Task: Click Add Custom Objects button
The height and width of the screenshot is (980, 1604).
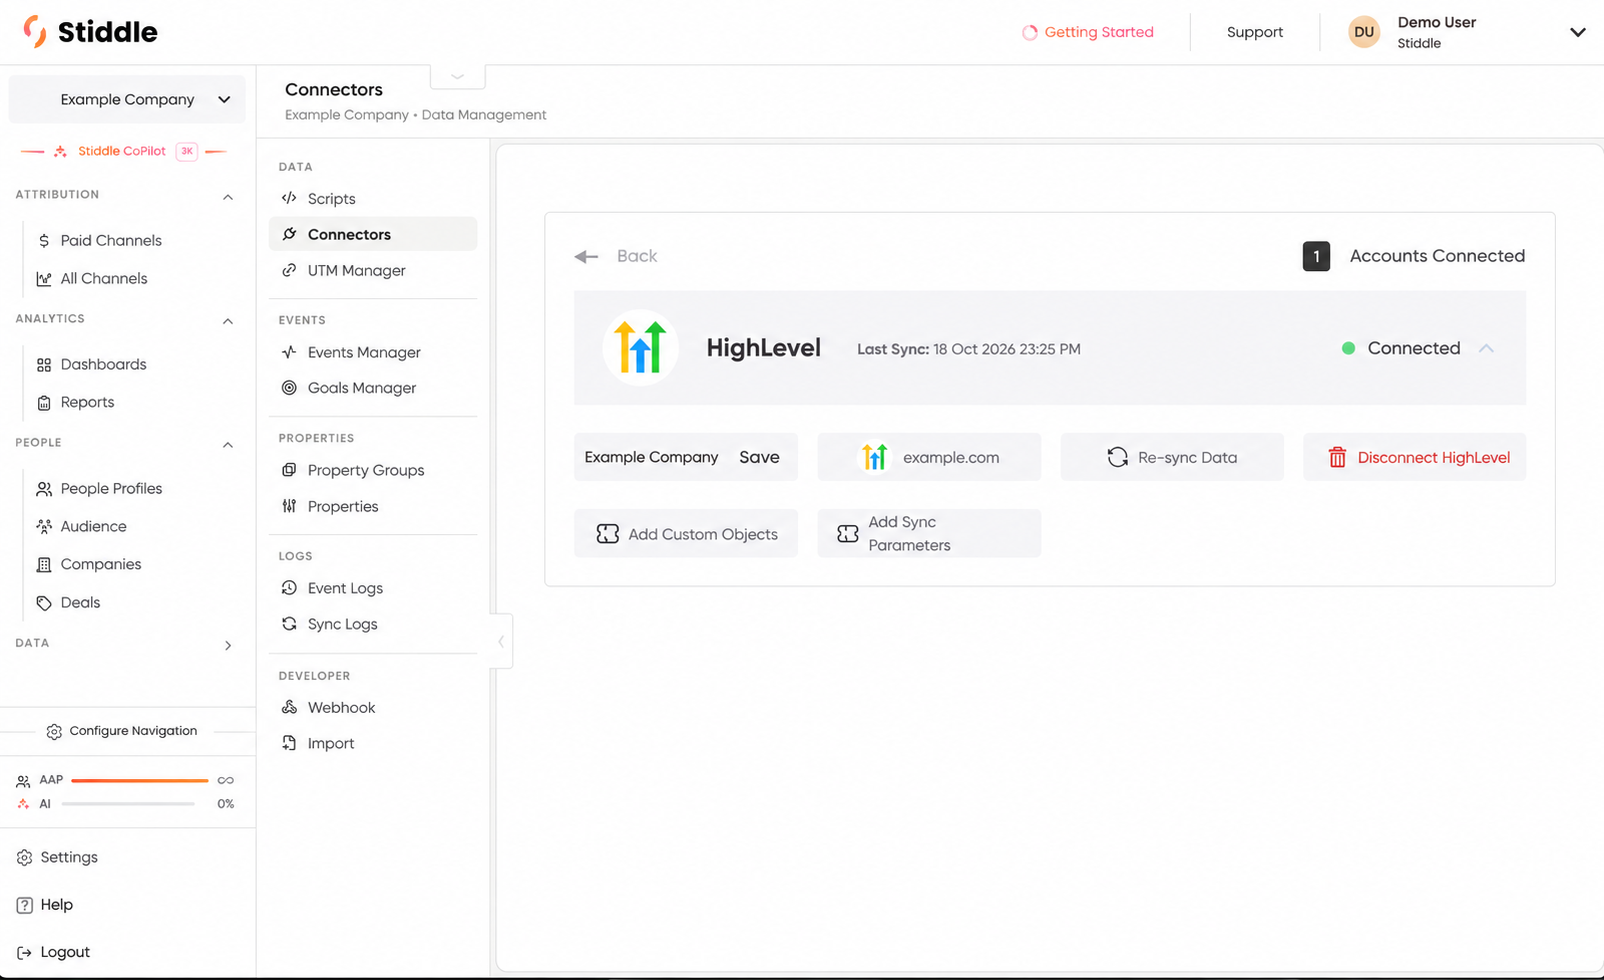Action: (x=686, y=533)
